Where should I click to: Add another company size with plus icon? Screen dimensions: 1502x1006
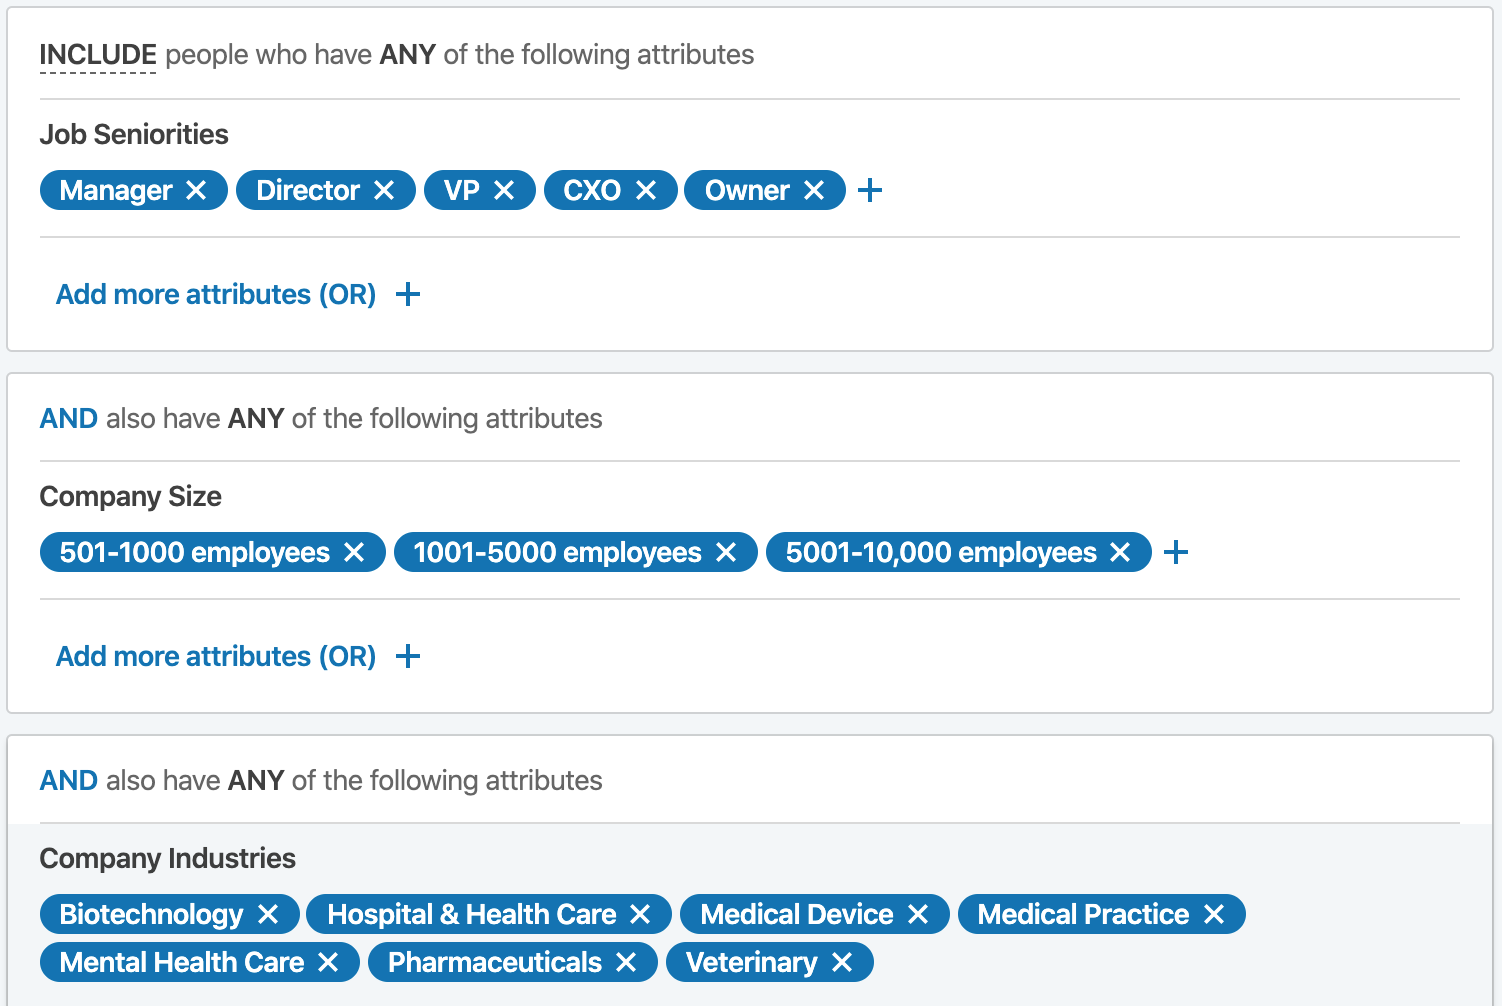(x=1176, y=552)
